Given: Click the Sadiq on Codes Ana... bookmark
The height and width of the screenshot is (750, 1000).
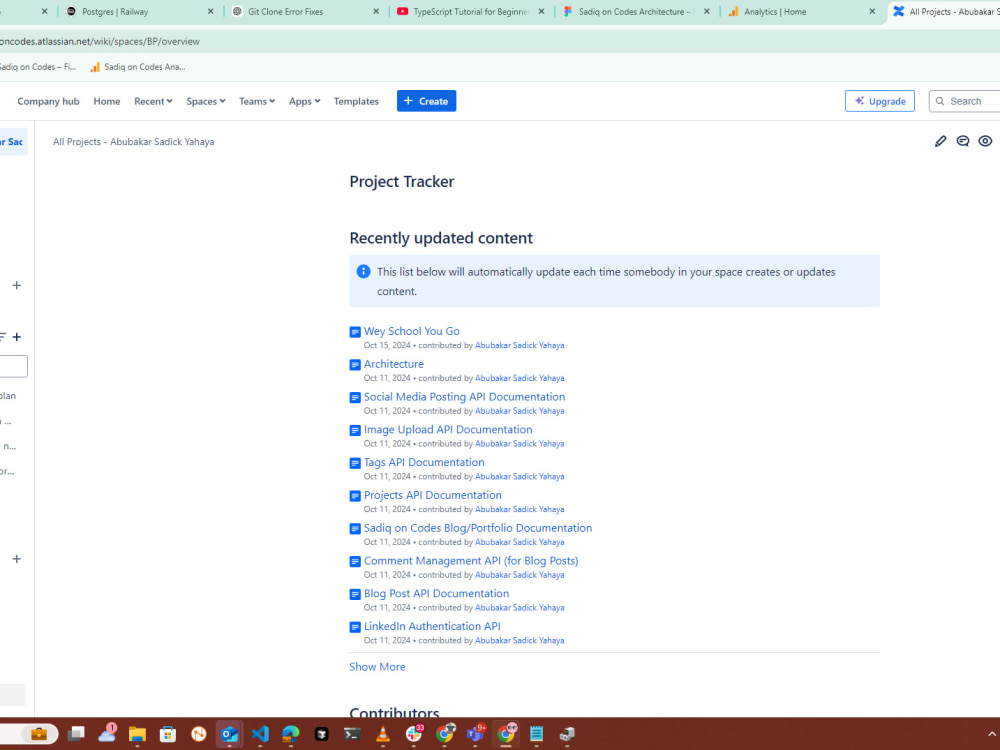Looking at the screenshot, I should (x=138, y=66).
